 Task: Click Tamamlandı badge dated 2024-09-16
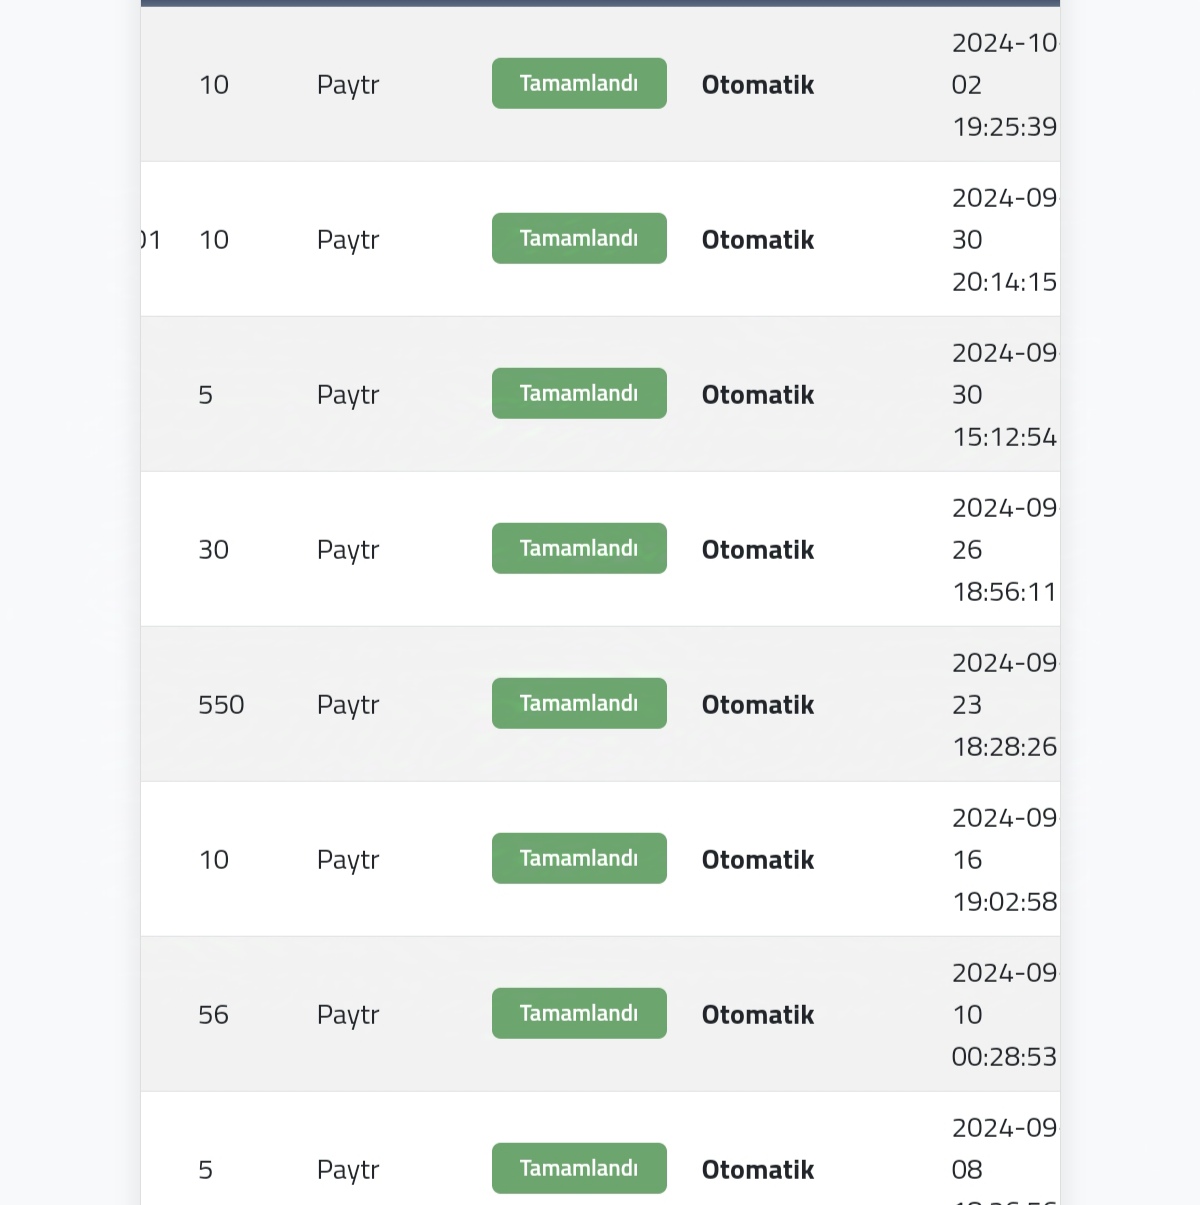pos(579,858)
